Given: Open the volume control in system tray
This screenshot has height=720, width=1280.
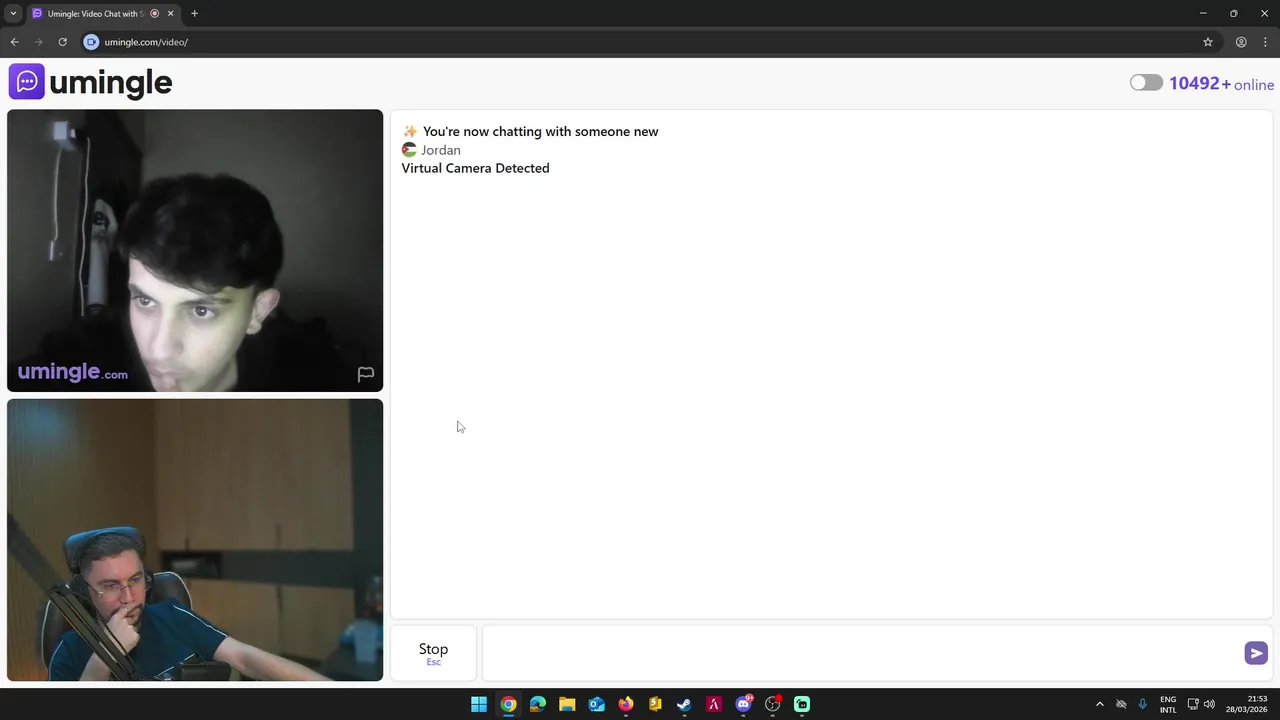Looking at the screenshot, I should point(1209,704).
